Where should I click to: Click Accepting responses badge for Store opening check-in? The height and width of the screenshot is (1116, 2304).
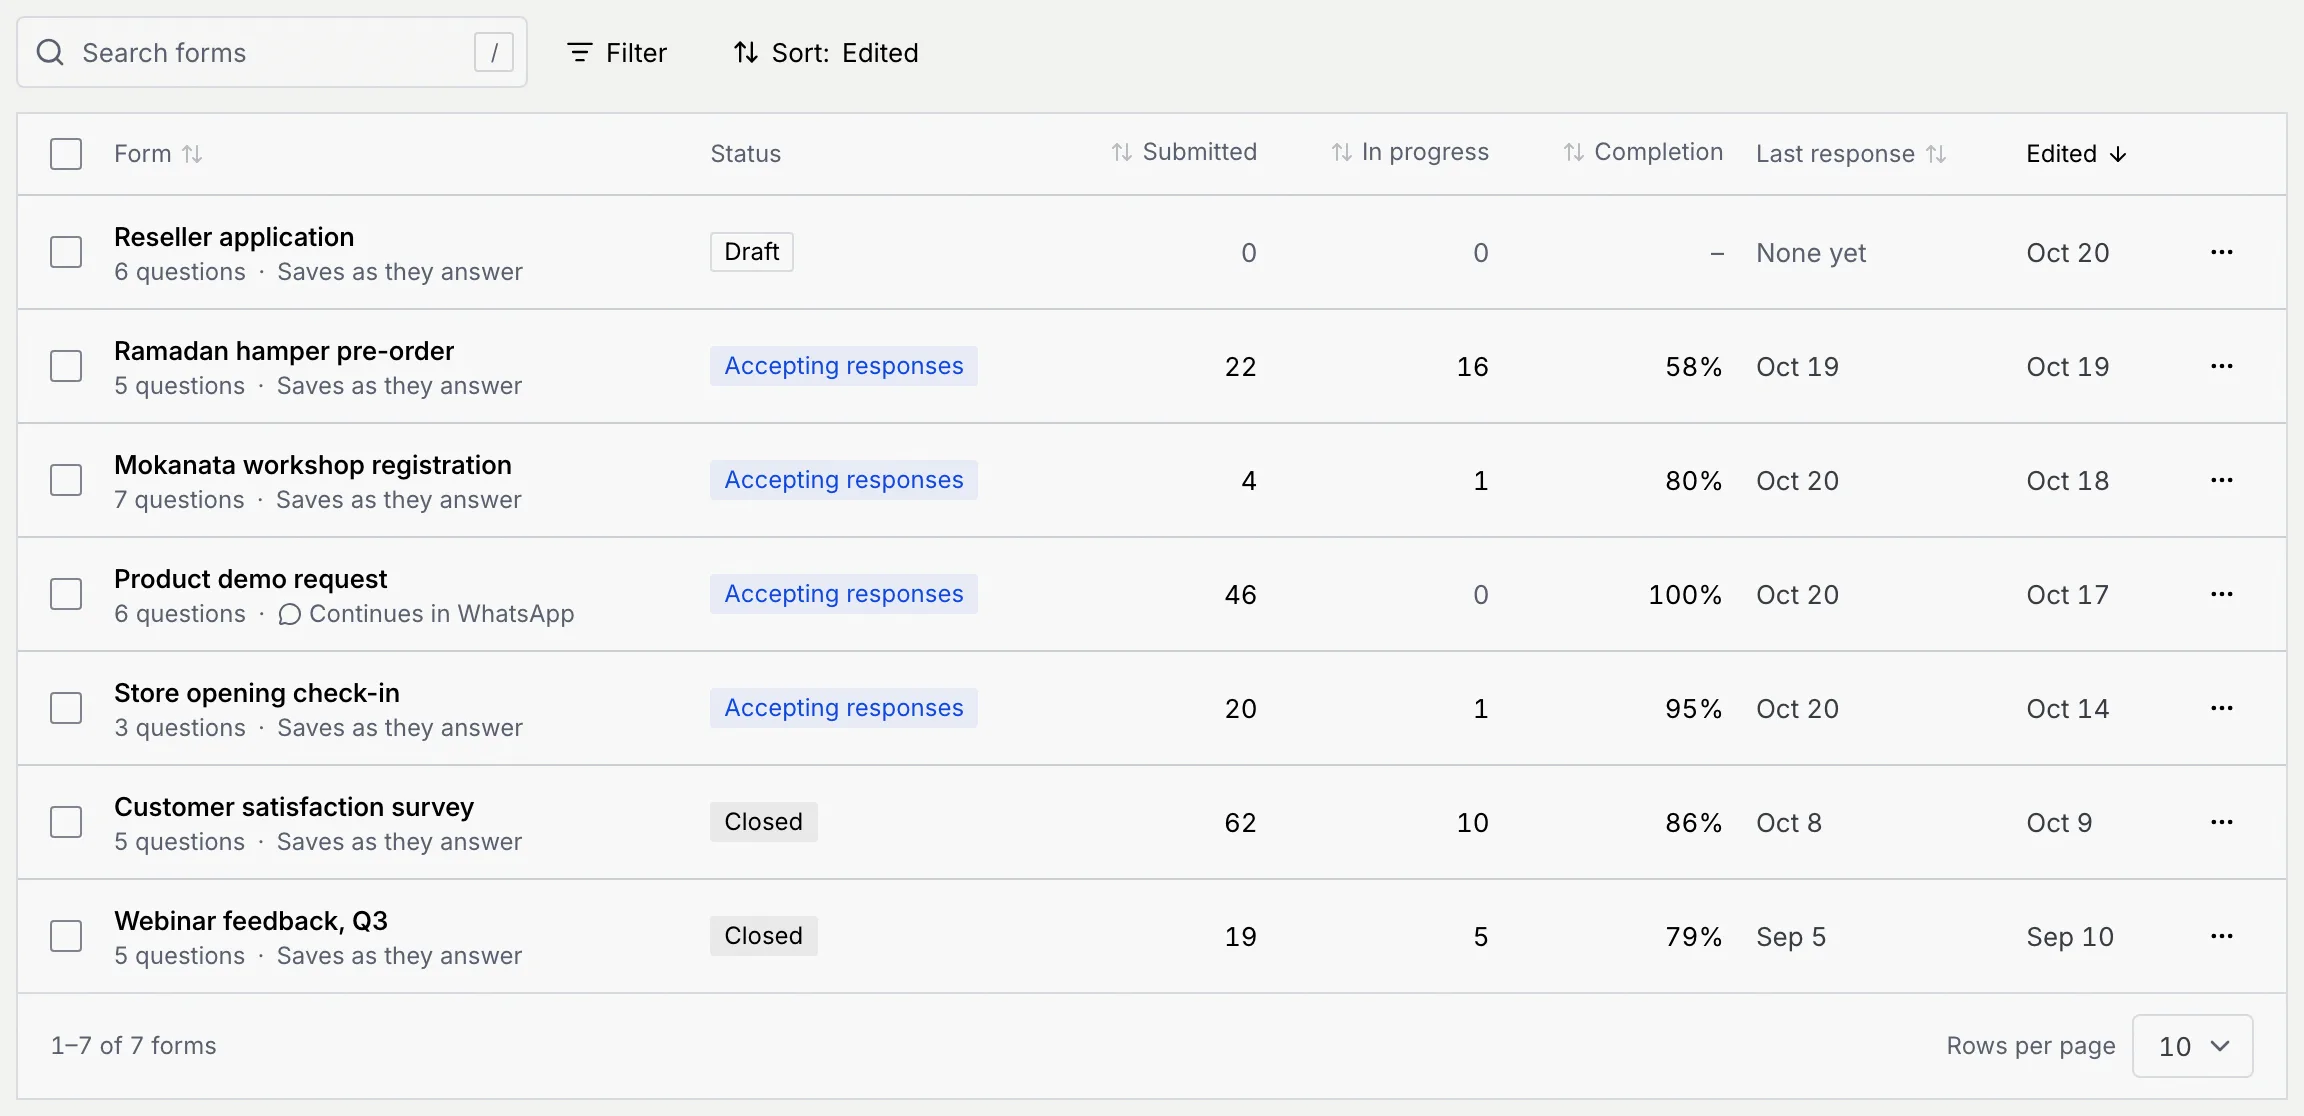click(x=844, y=708)
